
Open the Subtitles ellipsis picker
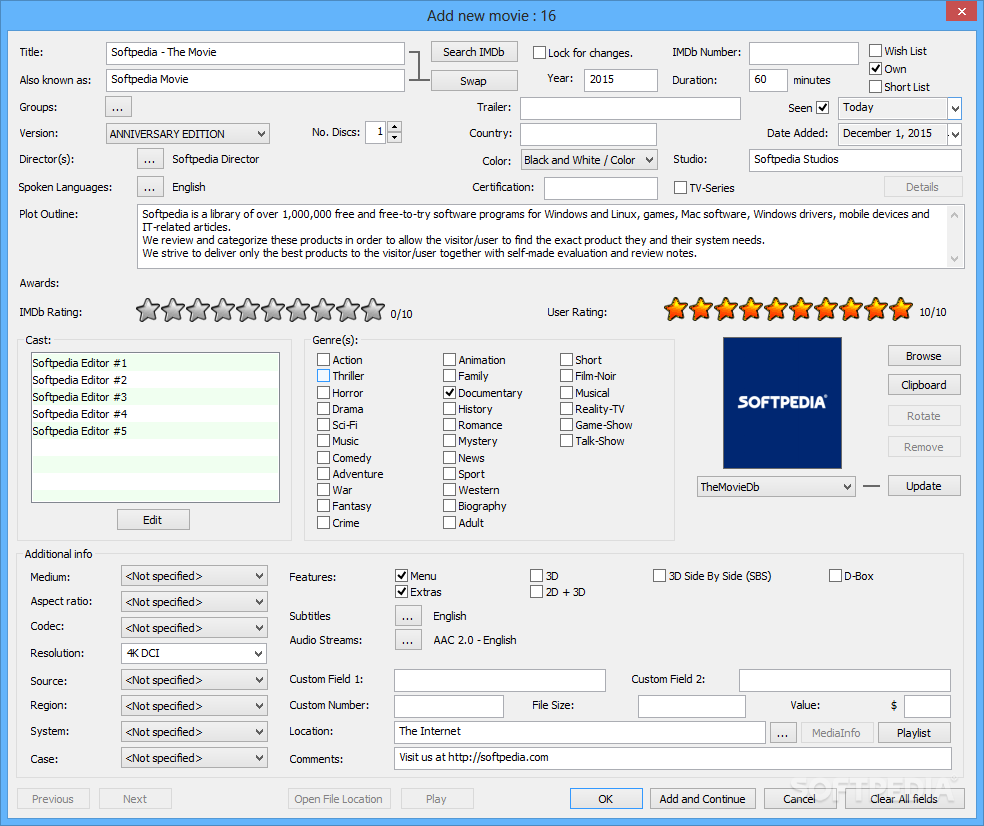[408, 616]
